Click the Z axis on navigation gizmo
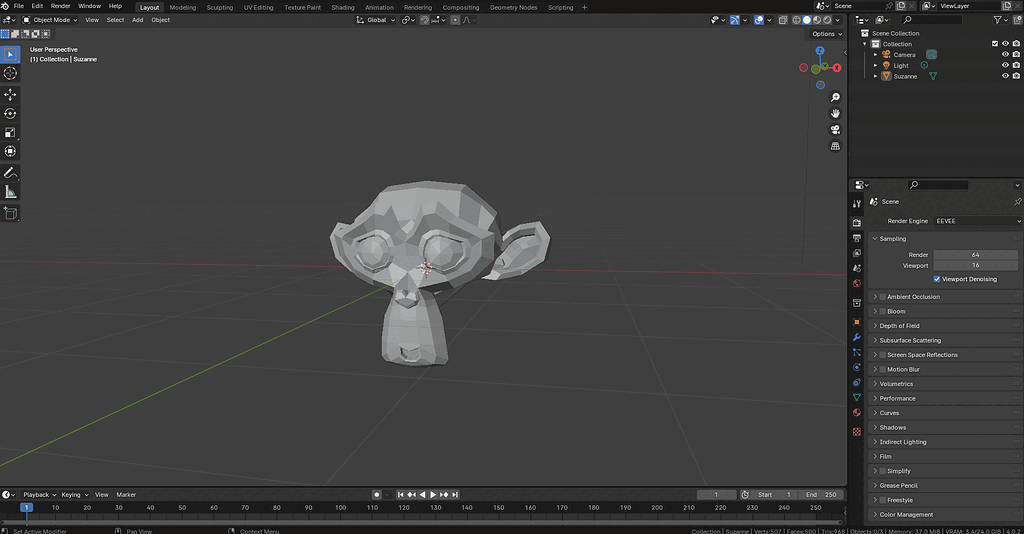The height and width of the screenshot is (534, 1024). (820, 50)
